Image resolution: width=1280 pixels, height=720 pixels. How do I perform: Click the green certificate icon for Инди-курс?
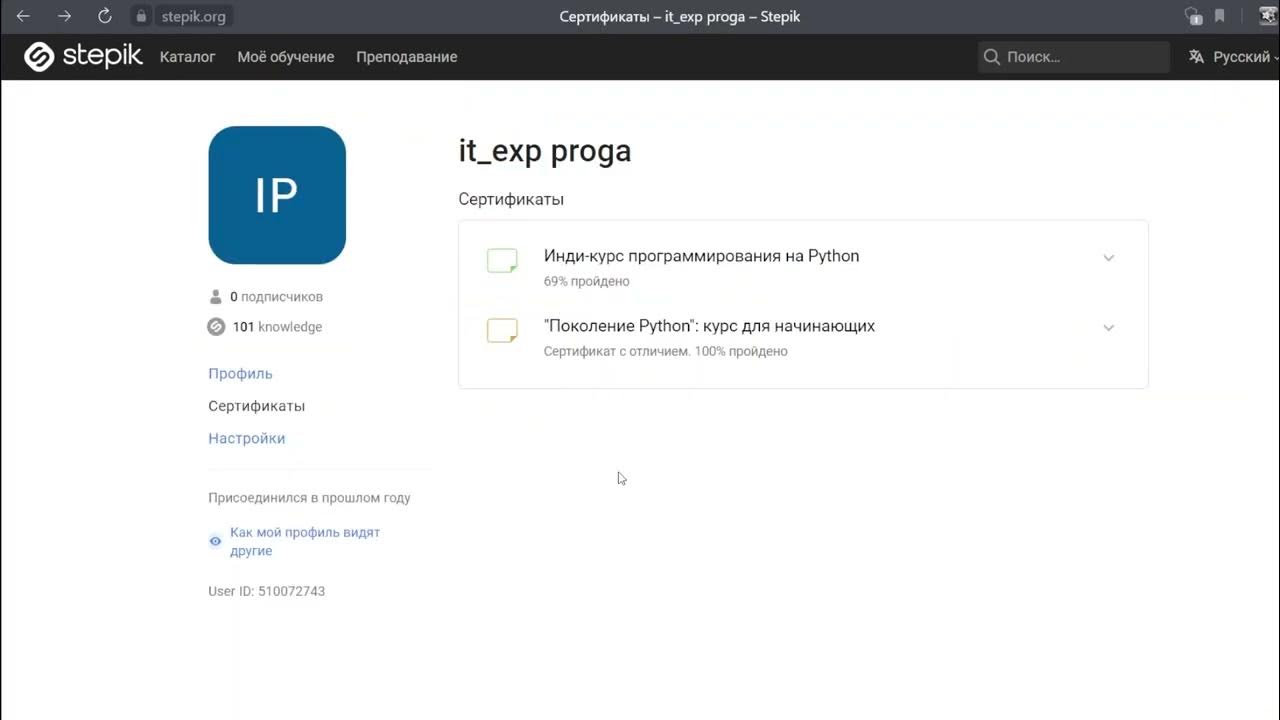(502, 261)
